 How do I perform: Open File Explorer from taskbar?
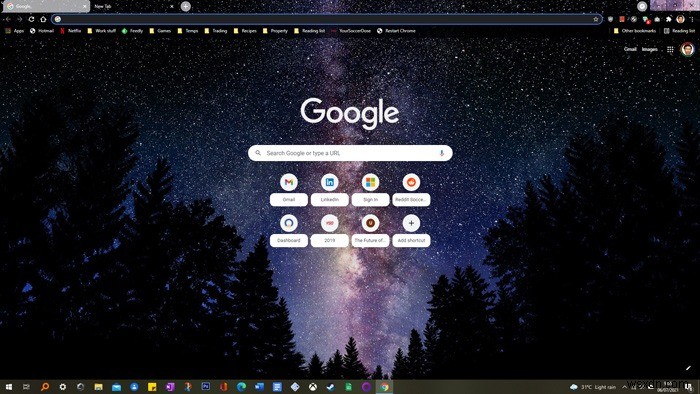pyautogui.click(x=98, y=387)
